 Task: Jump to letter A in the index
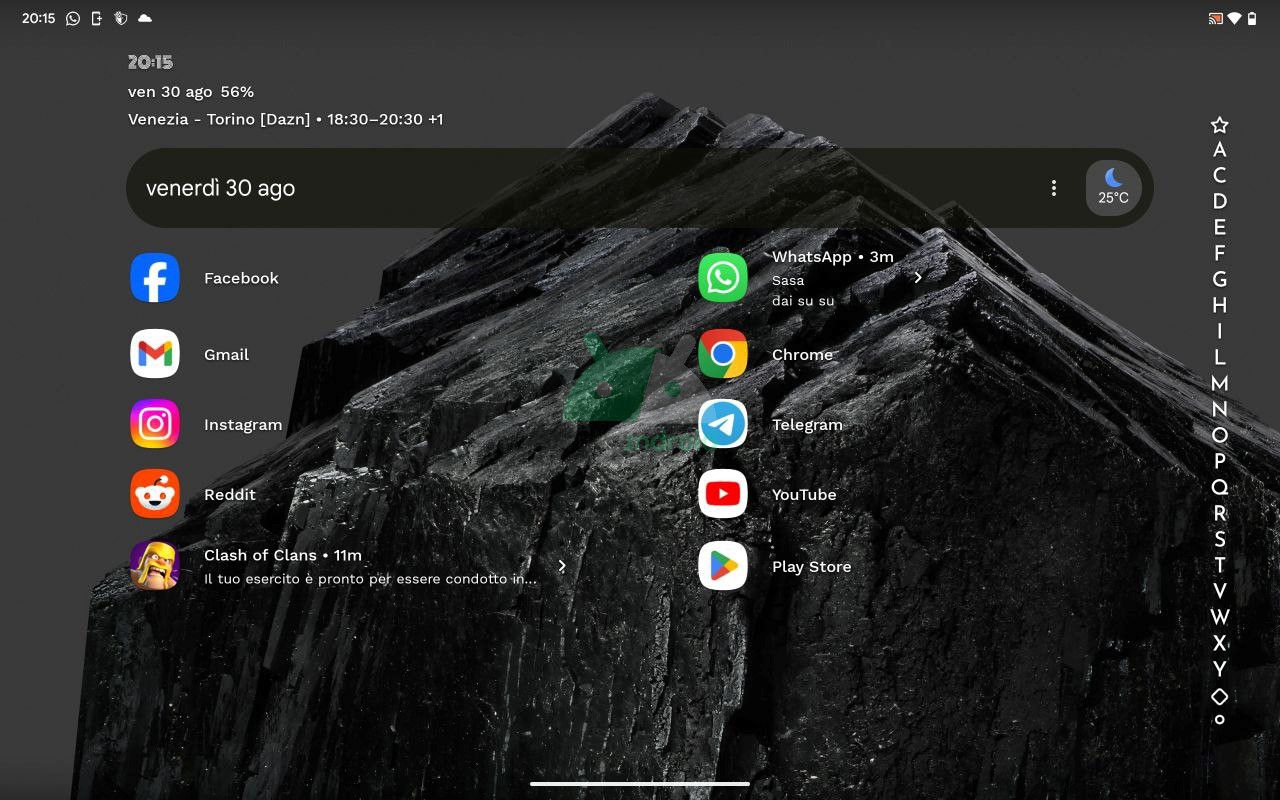click(x=1219, y=150)
